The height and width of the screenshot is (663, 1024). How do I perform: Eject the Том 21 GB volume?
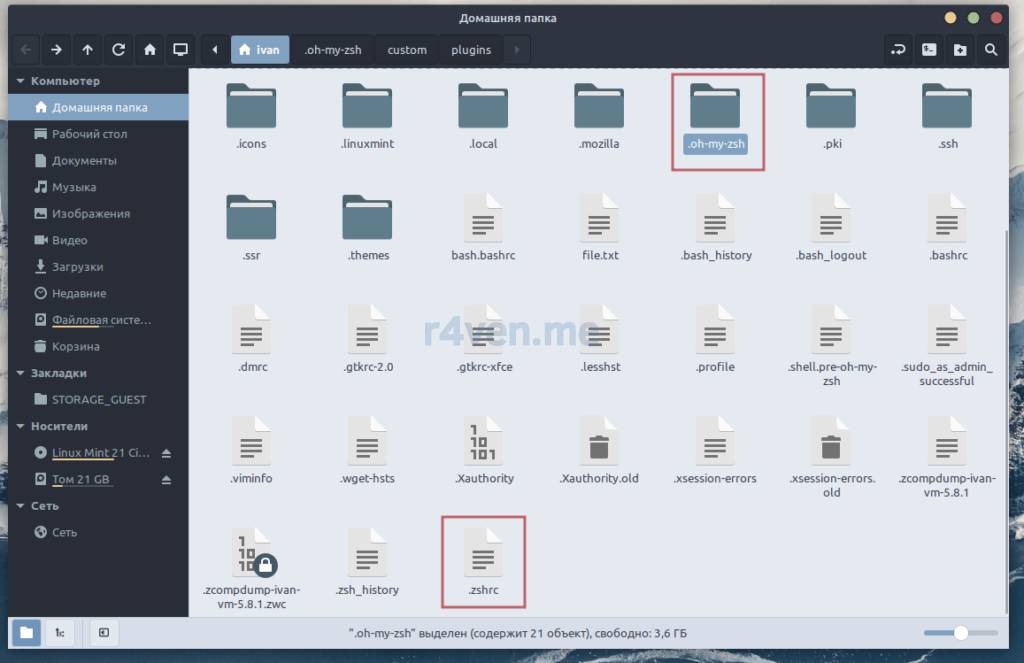[x=167, y=480]
